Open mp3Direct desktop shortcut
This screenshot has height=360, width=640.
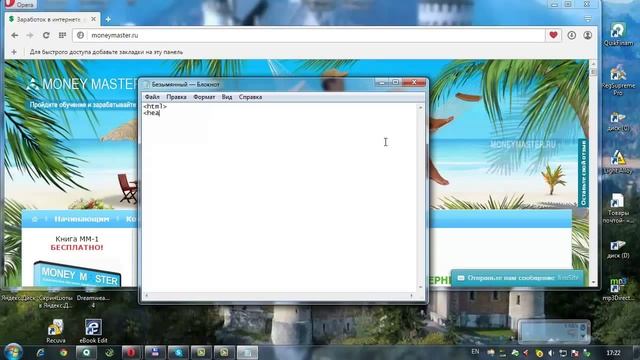(x=618, y=289)
